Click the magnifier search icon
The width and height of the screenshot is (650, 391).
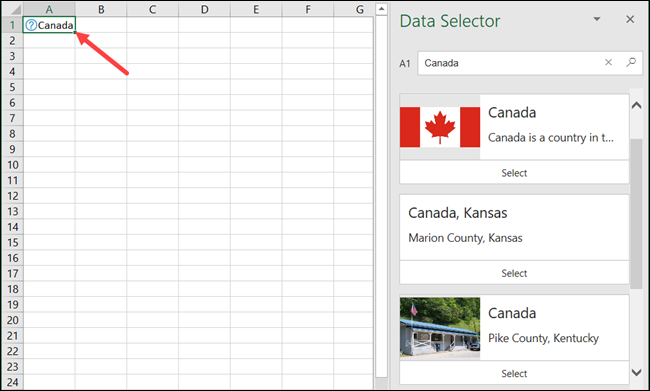631,63
